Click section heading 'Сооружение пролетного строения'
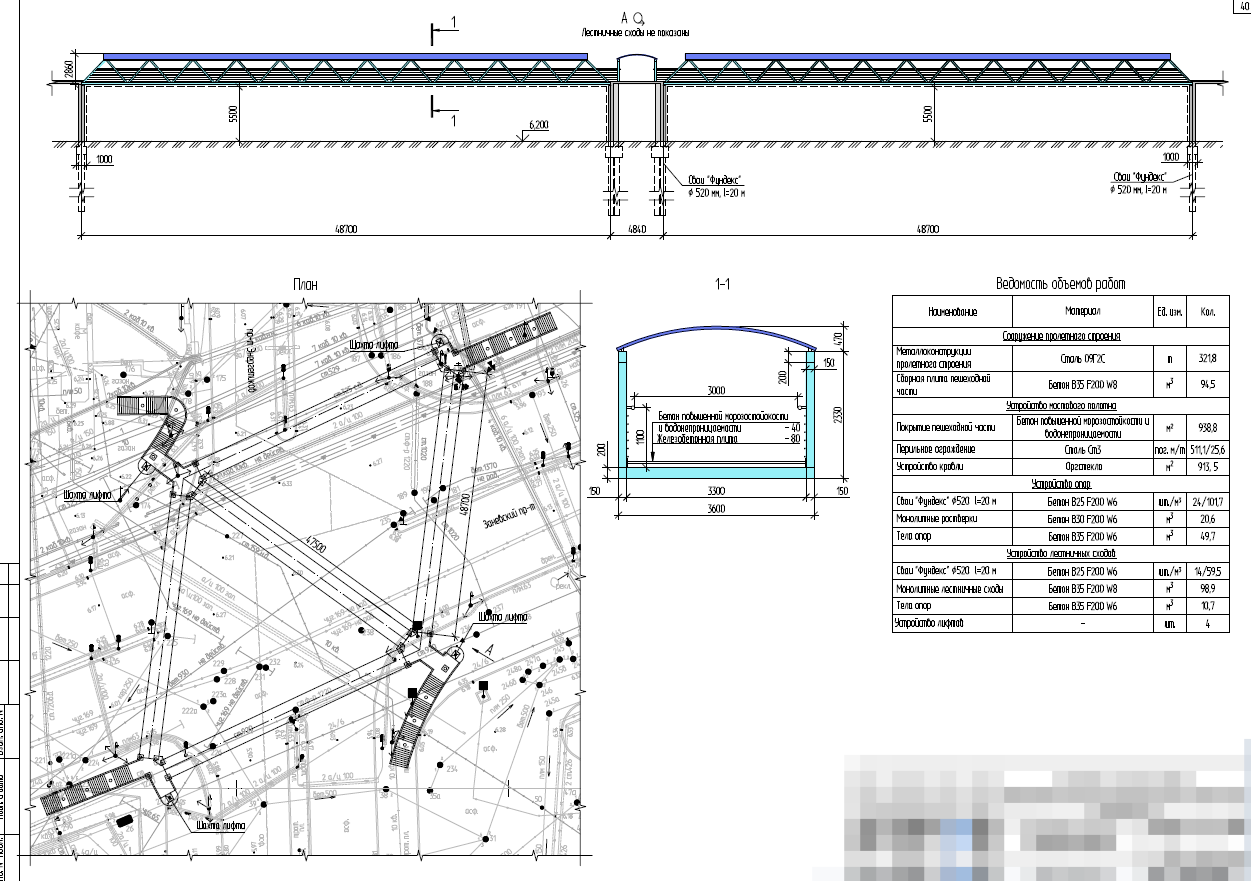The width and height of the screenshot is (1251, 881). (x=1061, y=337)
